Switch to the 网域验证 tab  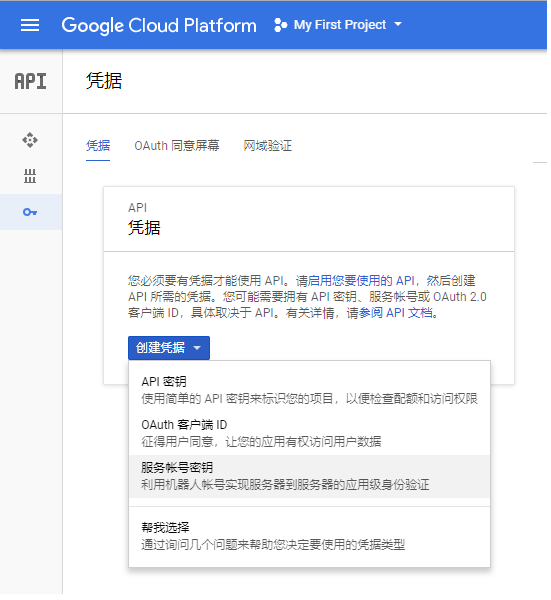click(x=268, y=146)
